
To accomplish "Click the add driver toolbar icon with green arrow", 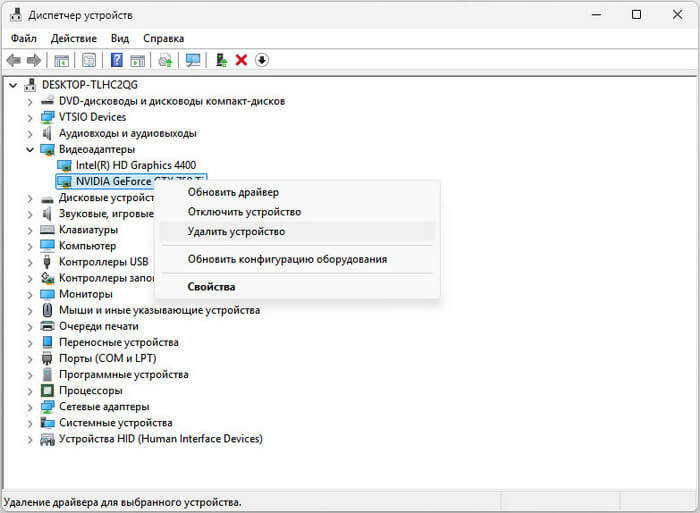I will point(221,60).
